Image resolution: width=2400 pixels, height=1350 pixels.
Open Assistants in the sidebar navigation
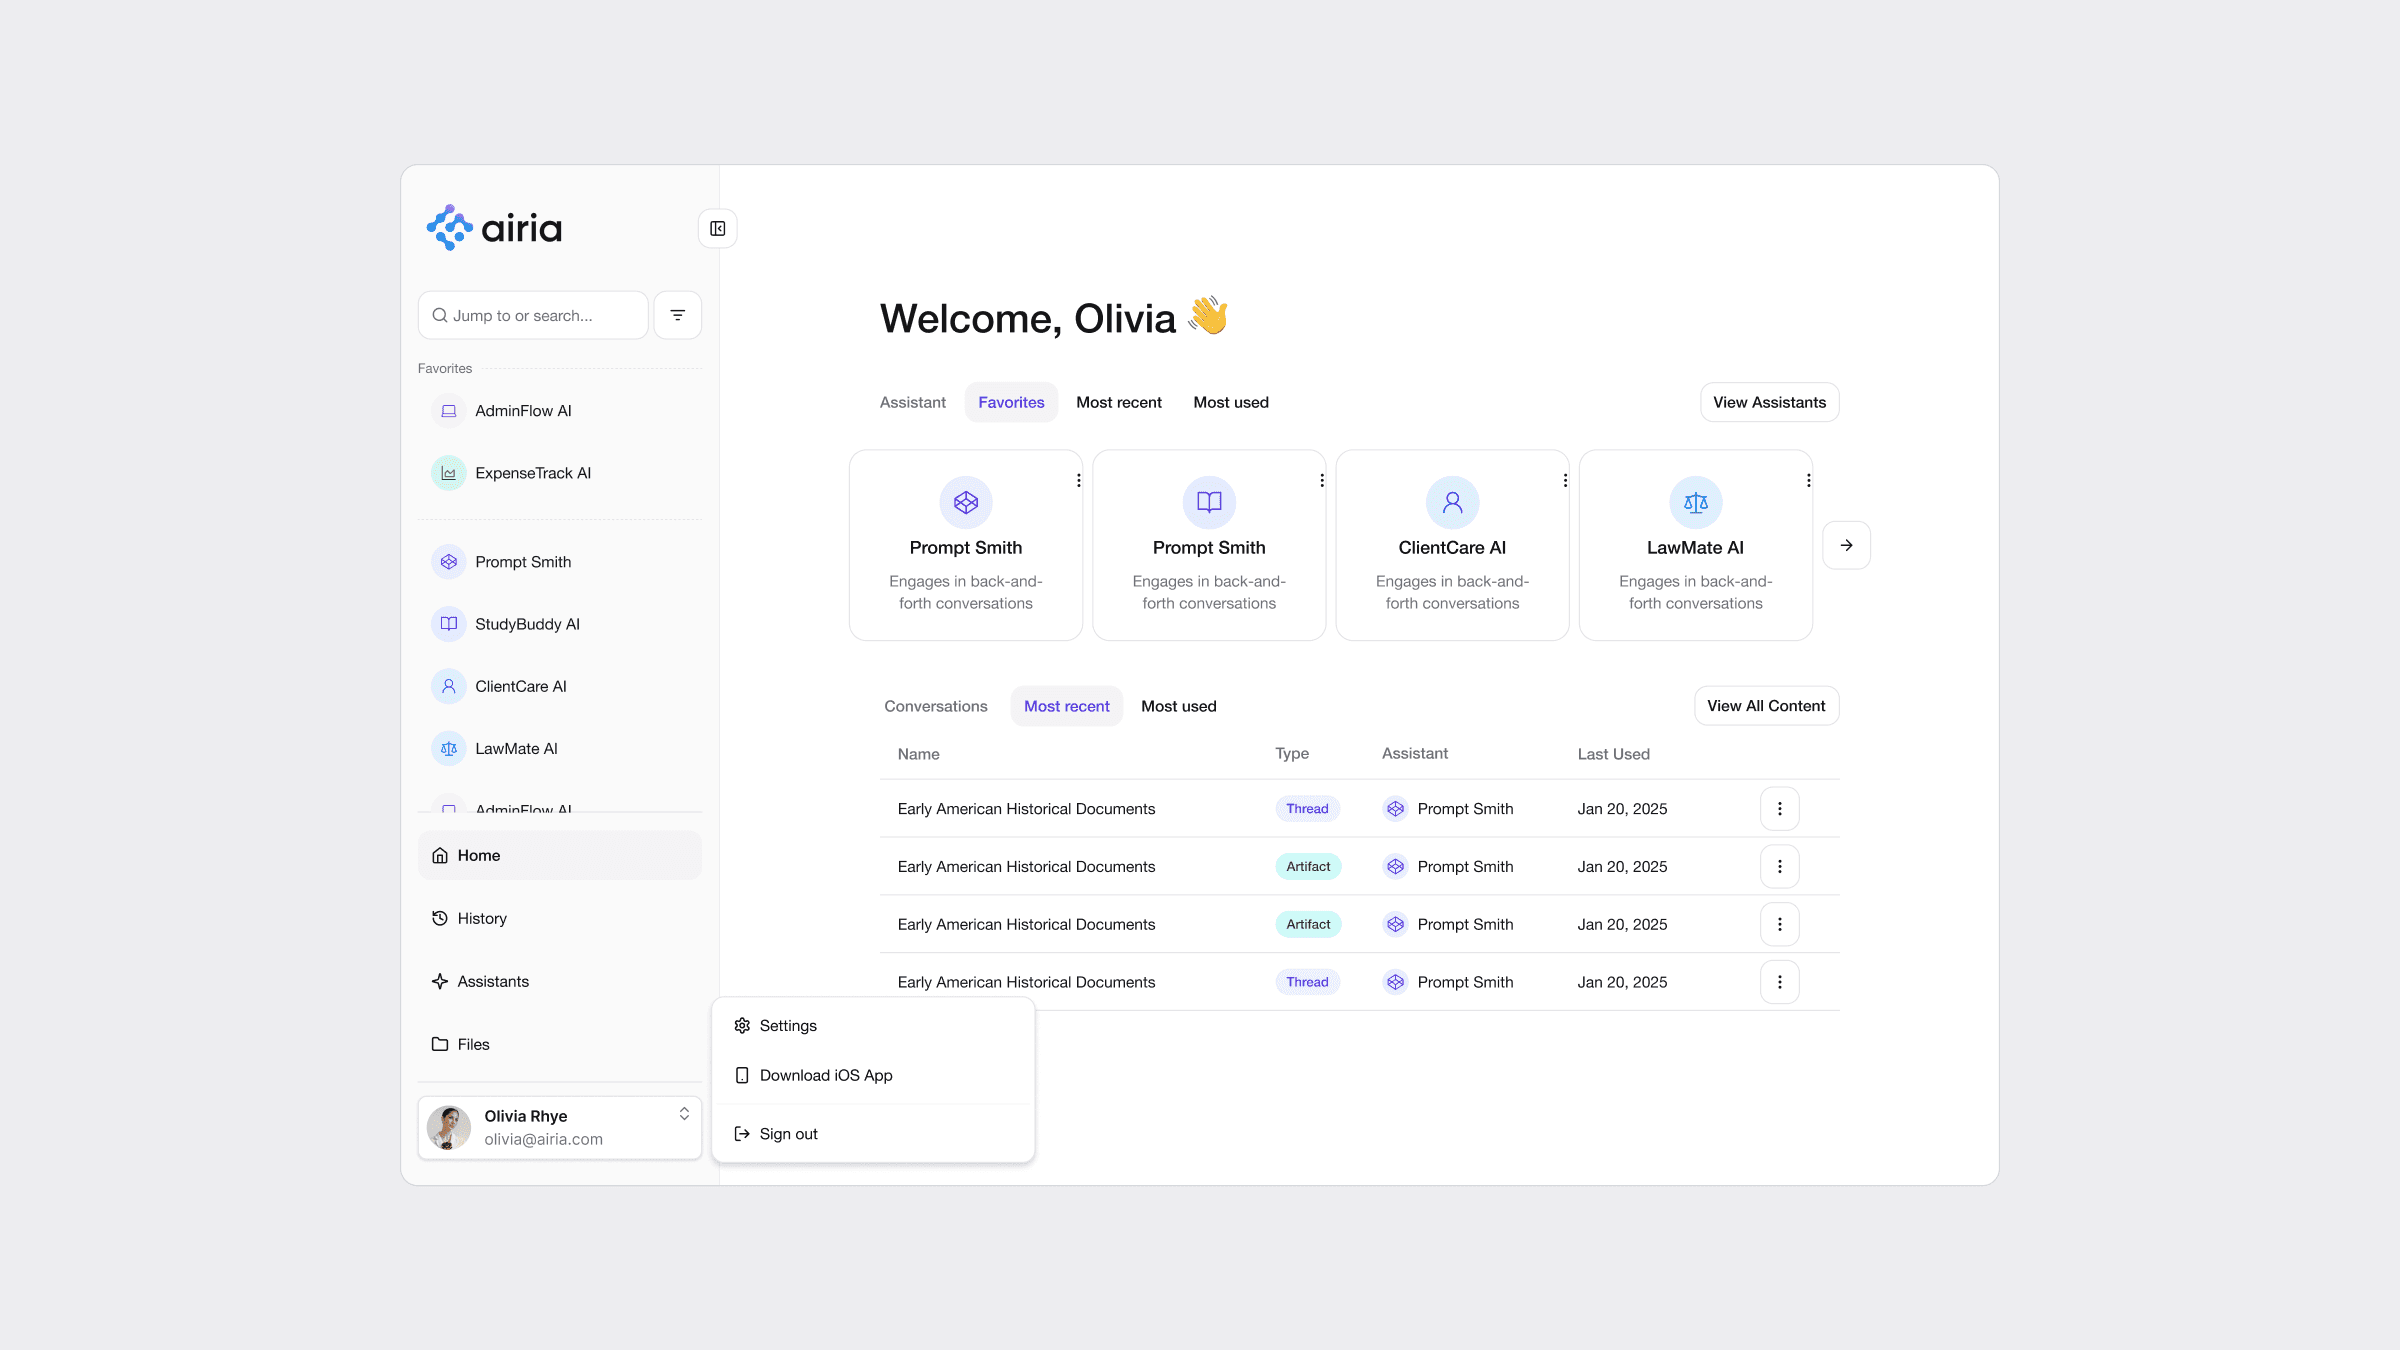coord(492,981)
